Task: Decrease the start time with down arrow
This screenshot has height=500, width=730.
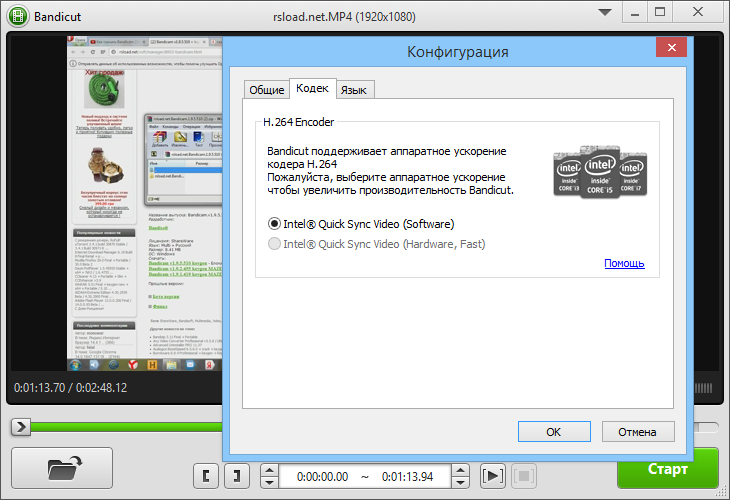Action: click(x=269, y=482)
